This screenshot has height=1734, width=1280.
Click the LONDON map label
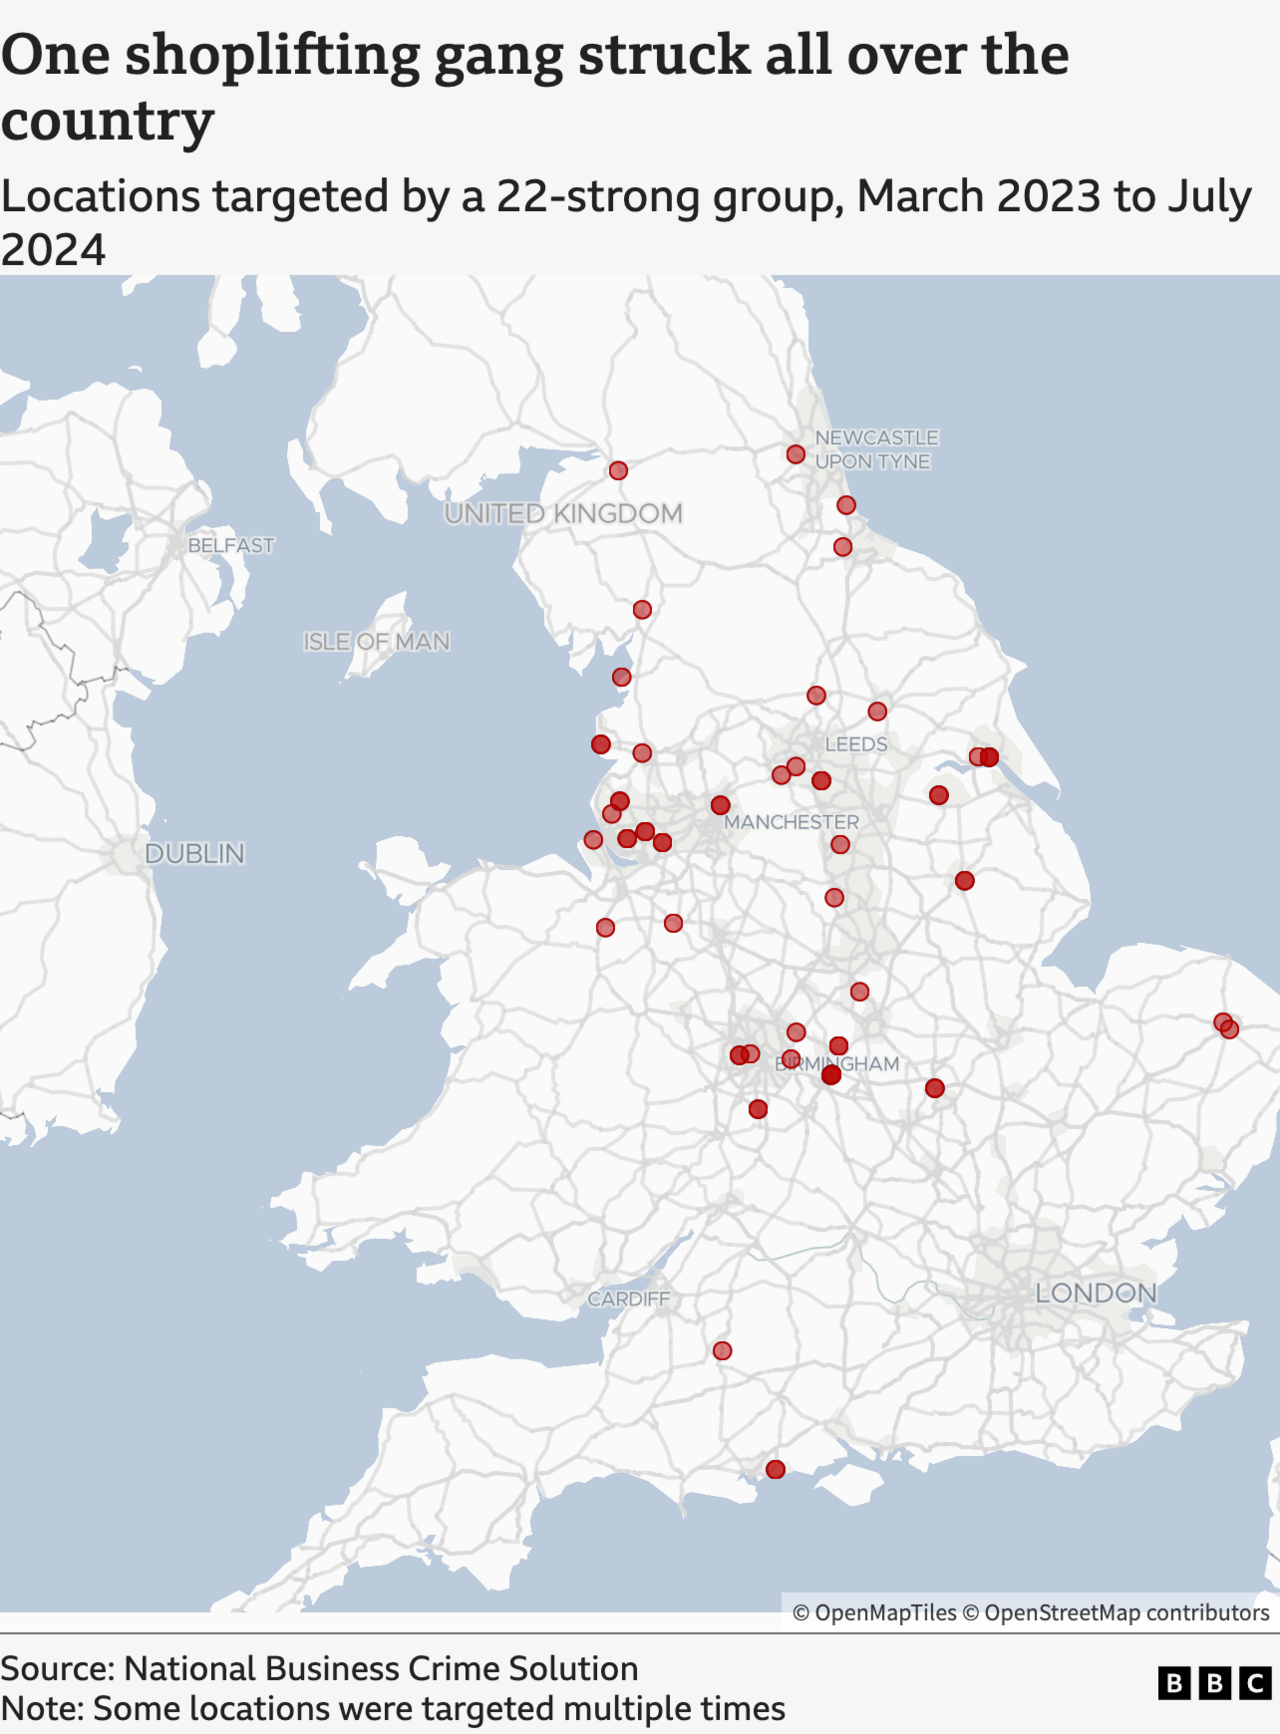[1095, 1293]
